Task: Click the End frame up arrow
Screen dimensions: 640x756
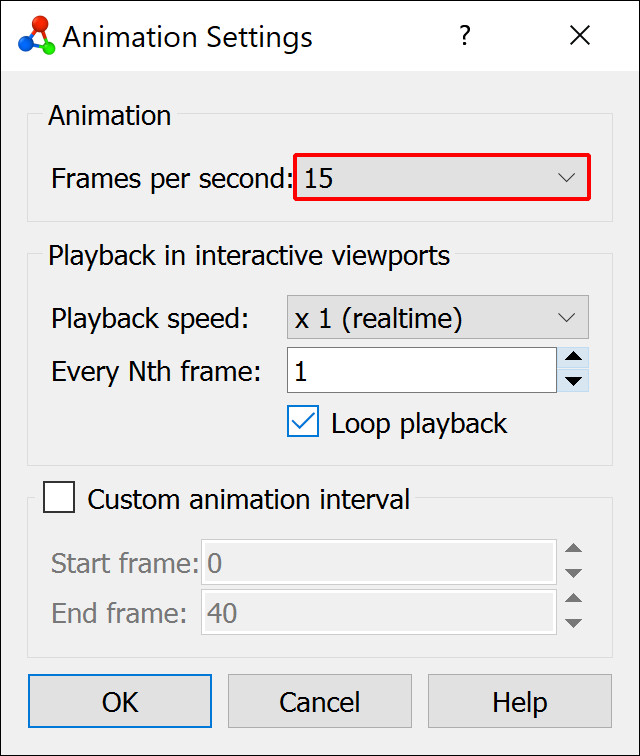Action: (x=573, y=599)
